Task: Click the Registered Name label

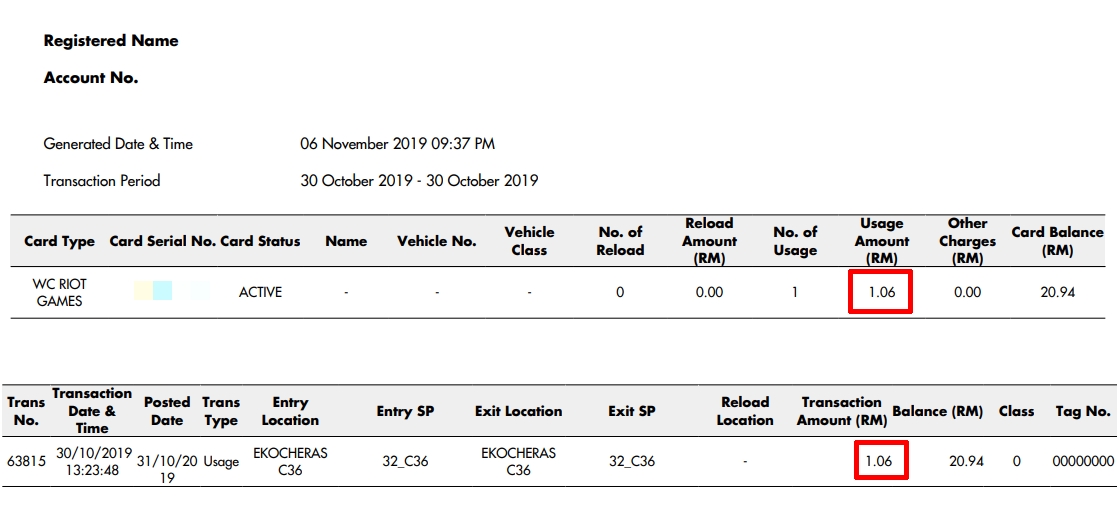Action: click(x=111, y=41)
